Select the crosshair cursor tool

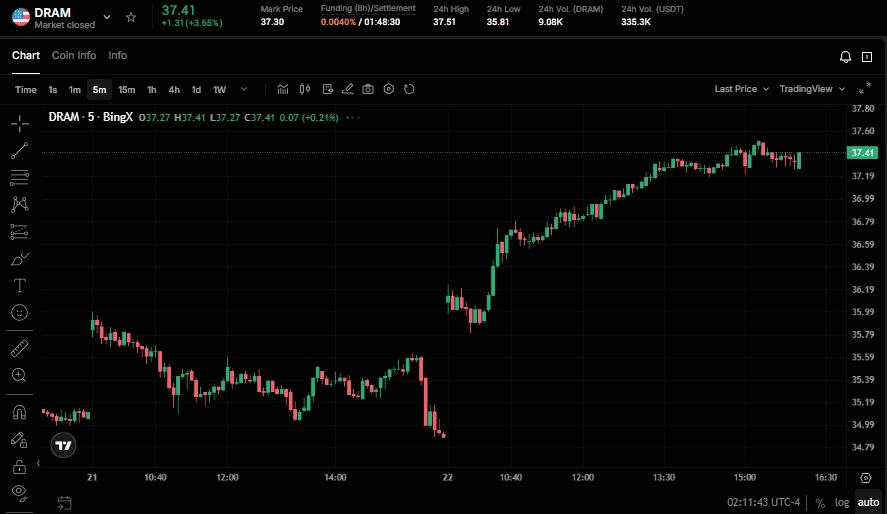click(19, 123)
